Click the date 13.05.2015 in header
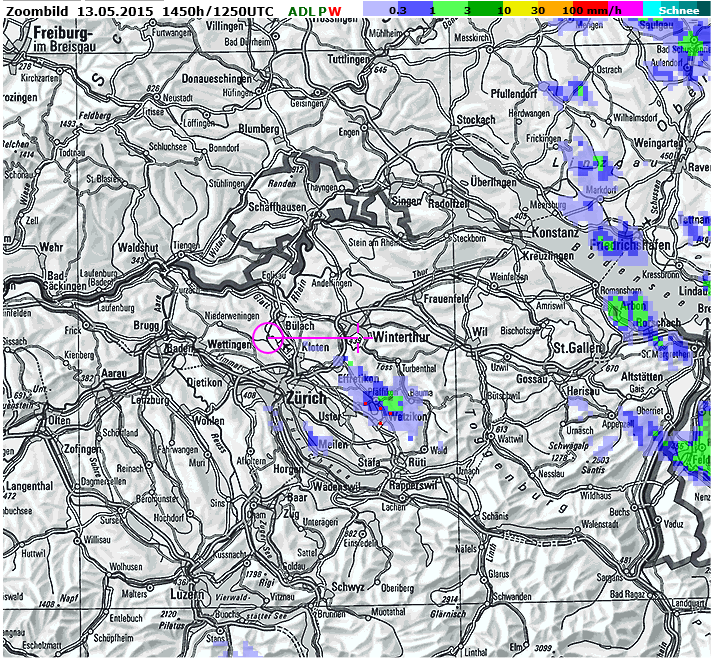The width and height of the screenshot is (711, 658). 115,11
